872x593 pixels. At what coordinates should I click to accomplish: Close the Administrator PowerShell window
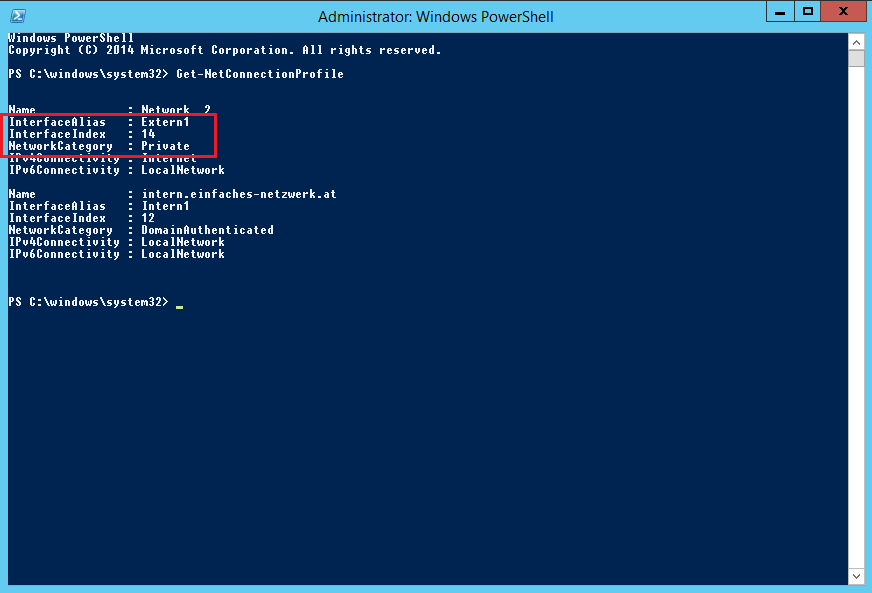(844, 11)
